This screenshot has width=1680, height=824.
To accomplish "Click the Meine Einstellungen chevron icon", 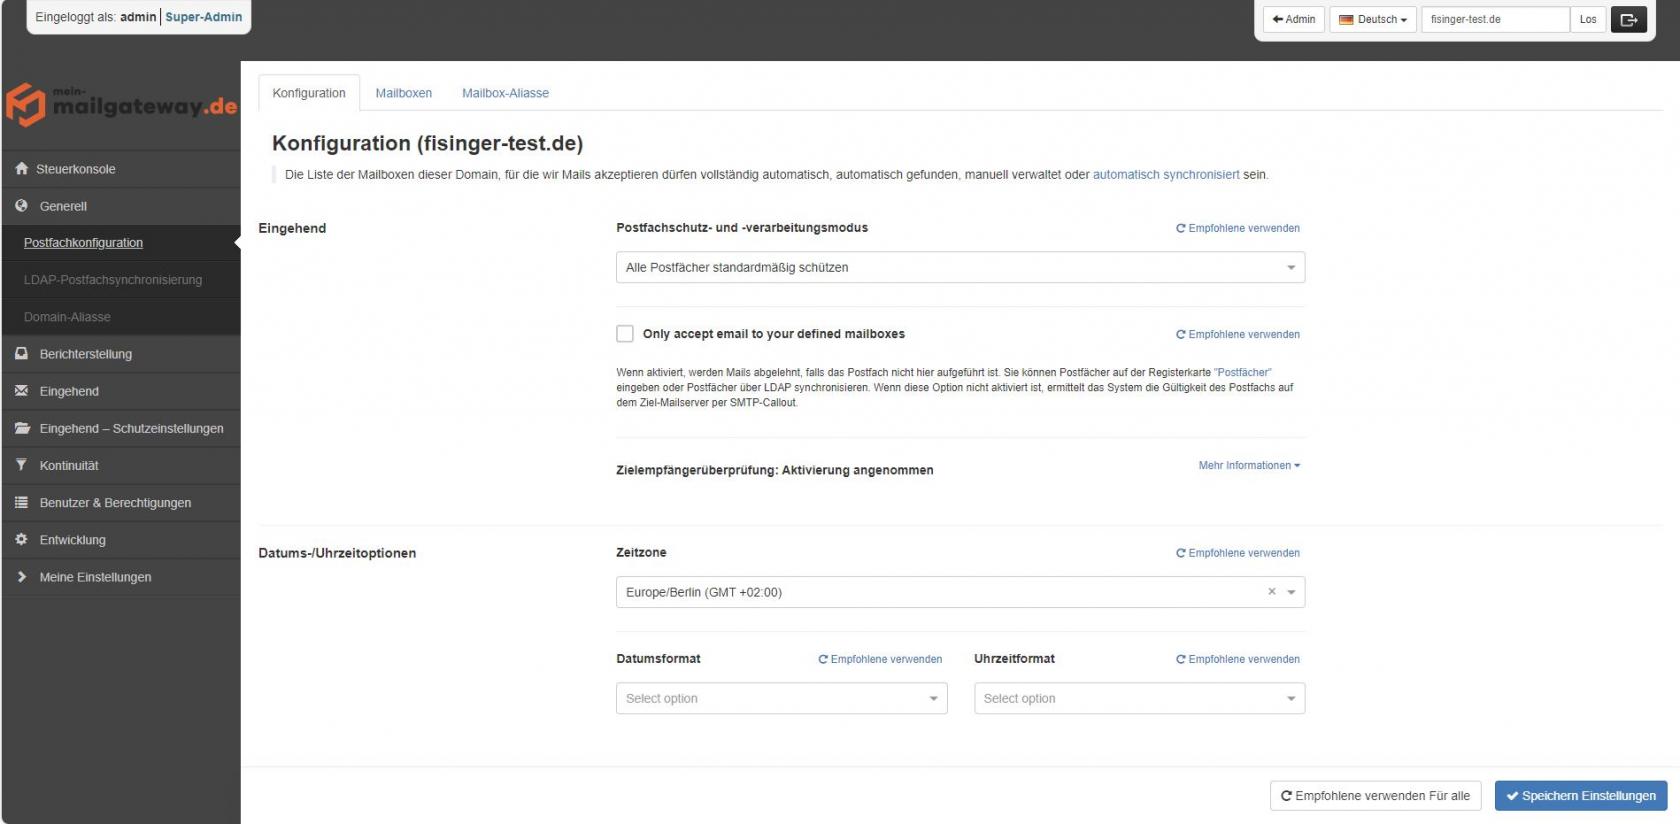I will click(21, 577).
